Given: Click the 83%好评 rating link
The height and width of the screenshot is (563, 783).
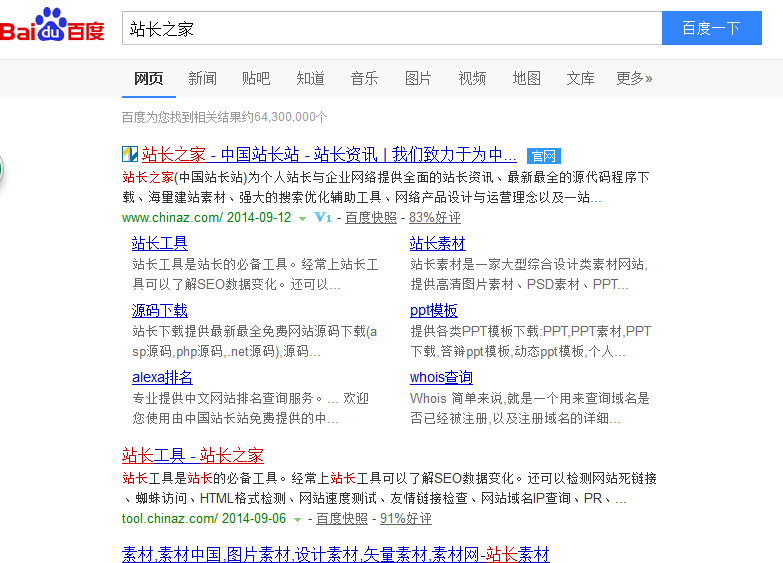Looking at the screenshot, I should [x=435, y=217].
